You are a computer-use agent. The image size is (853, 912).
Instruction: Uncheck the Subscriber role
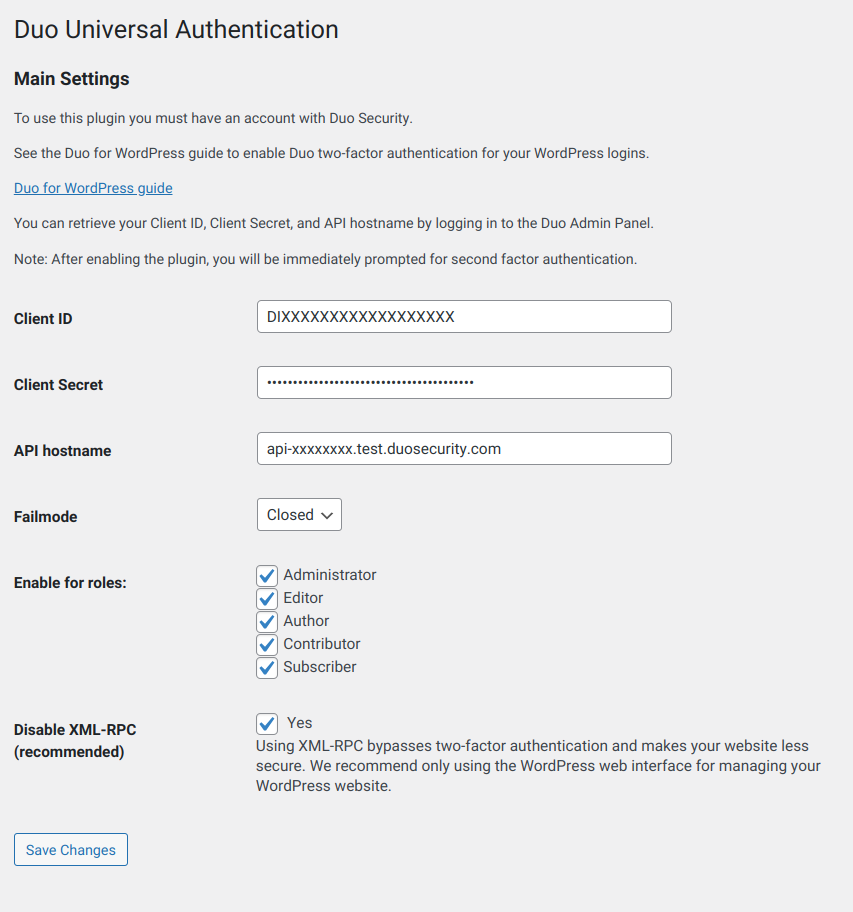tap(266, 667)
